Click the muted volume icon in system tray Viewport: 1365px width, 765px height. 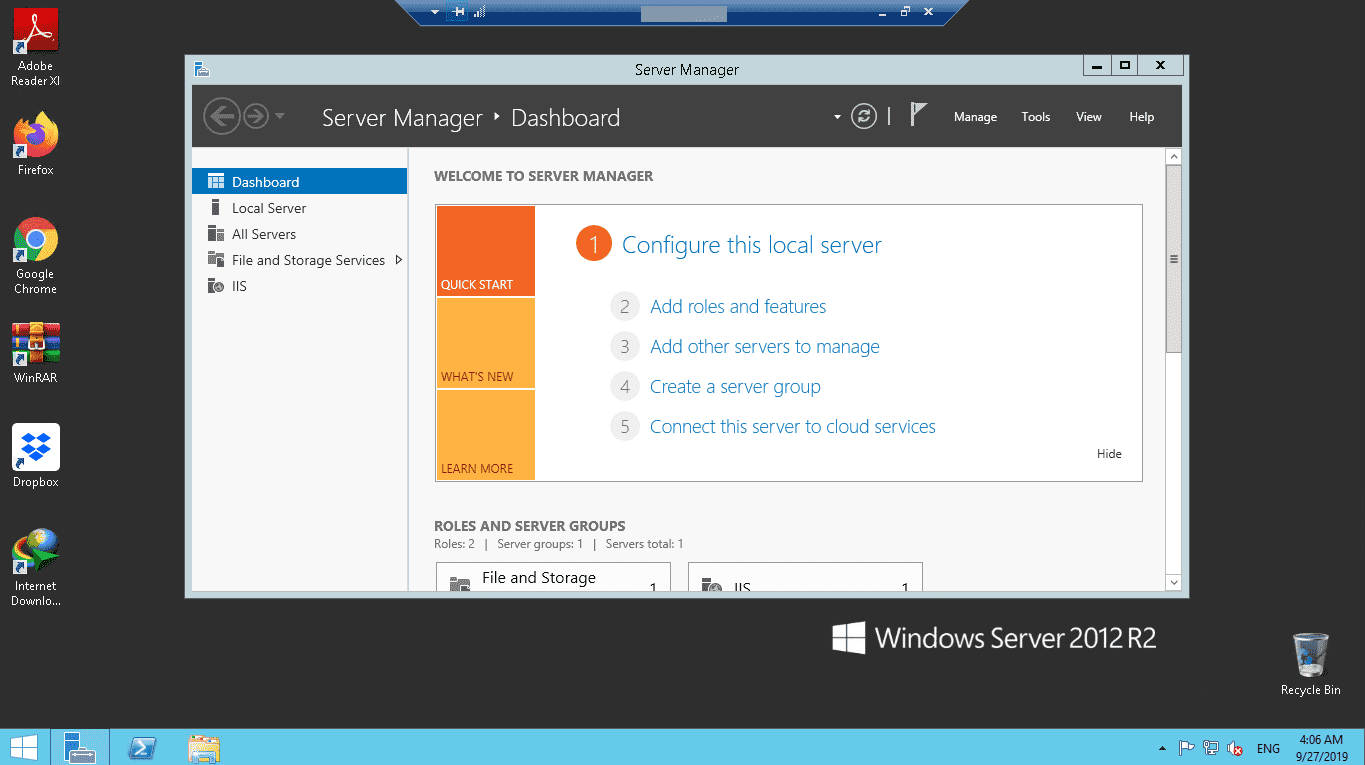point(1235,748)
